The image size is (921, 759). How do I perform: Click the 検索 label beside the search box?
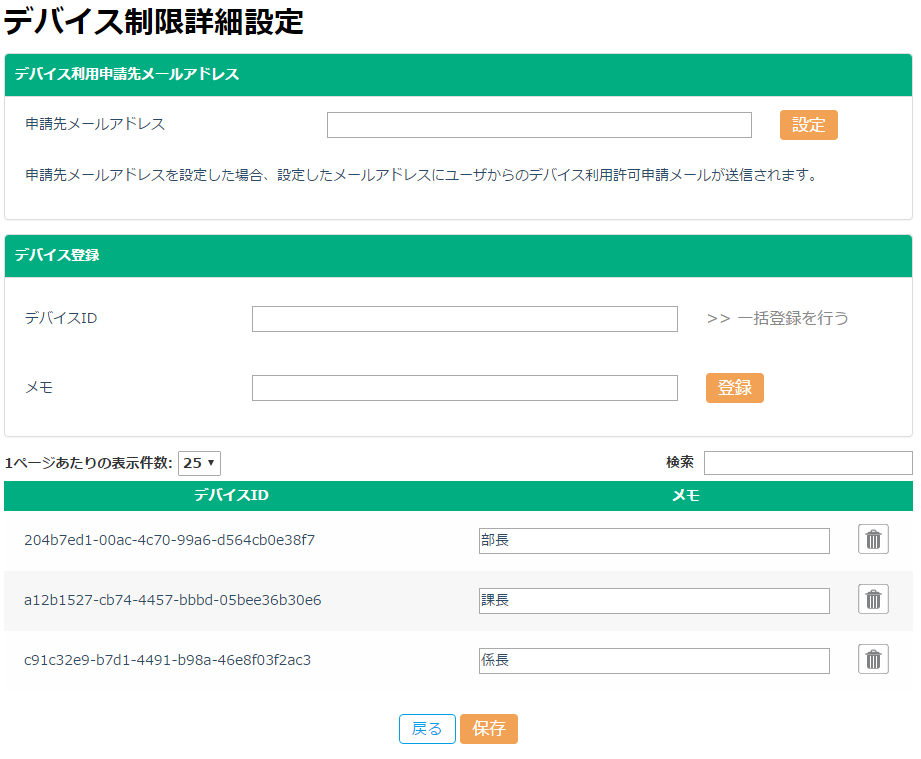680,462
